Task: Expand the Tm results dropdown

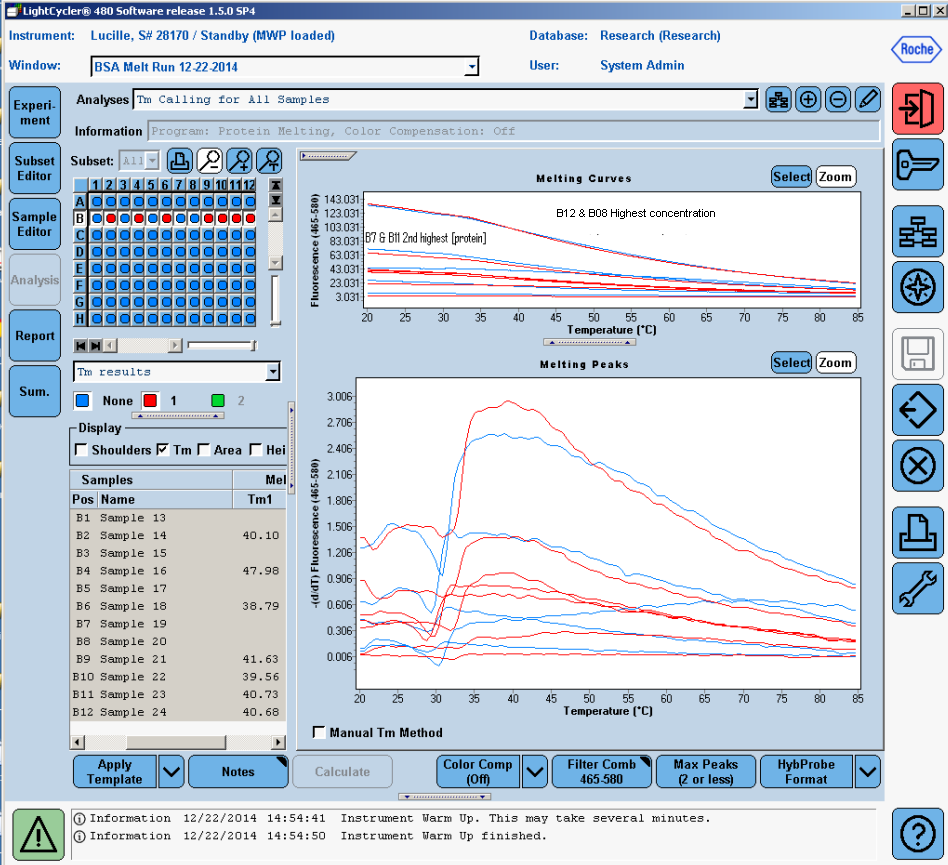Action: click(273, 372)
